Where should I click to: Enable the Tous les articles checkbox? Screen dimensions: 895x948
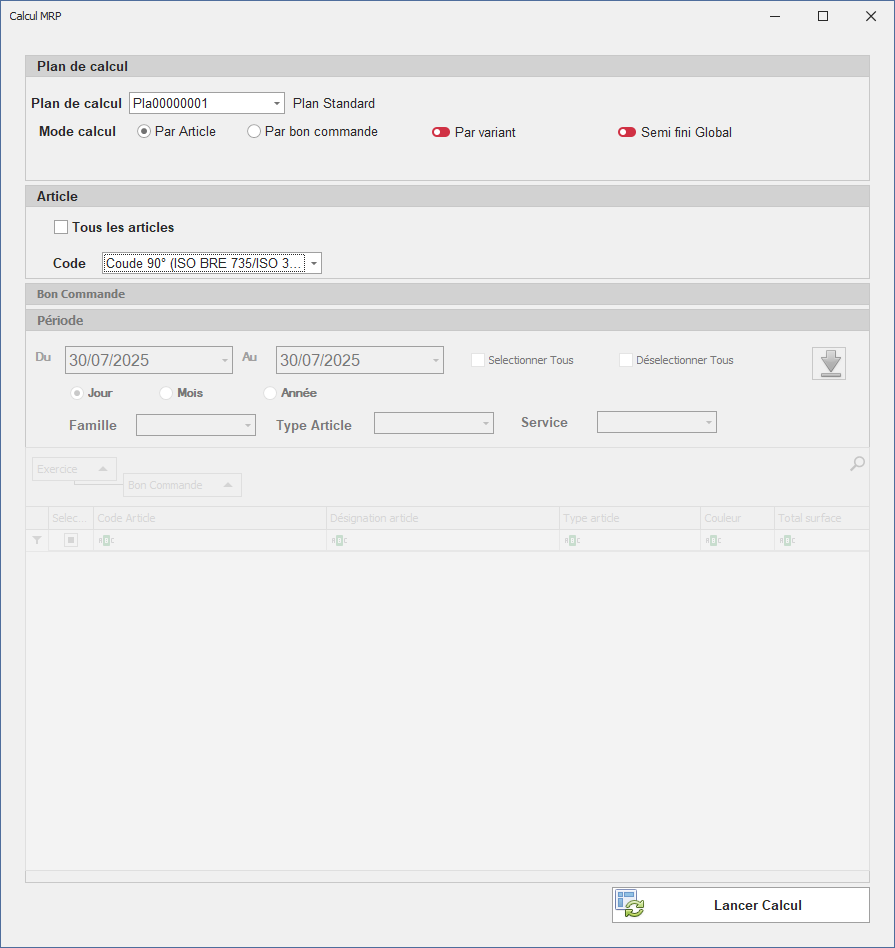61,227
